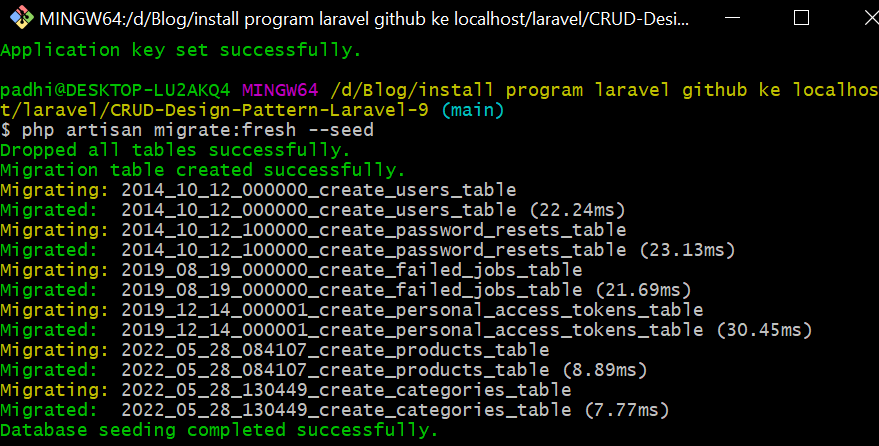Screen dimensions: 879x446
Task: Click the Migrated create_products_table (8.89ms) line
Action: click(x=323, y=370)
